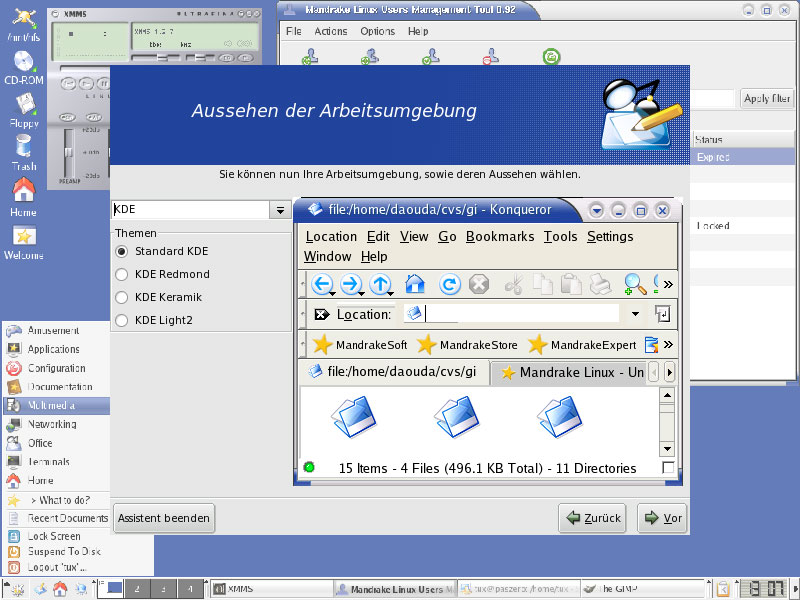Expand the bookmark toolbar overflow chevron
The height and width of the screenshot is (600, 800).
(x=668, y=345)
